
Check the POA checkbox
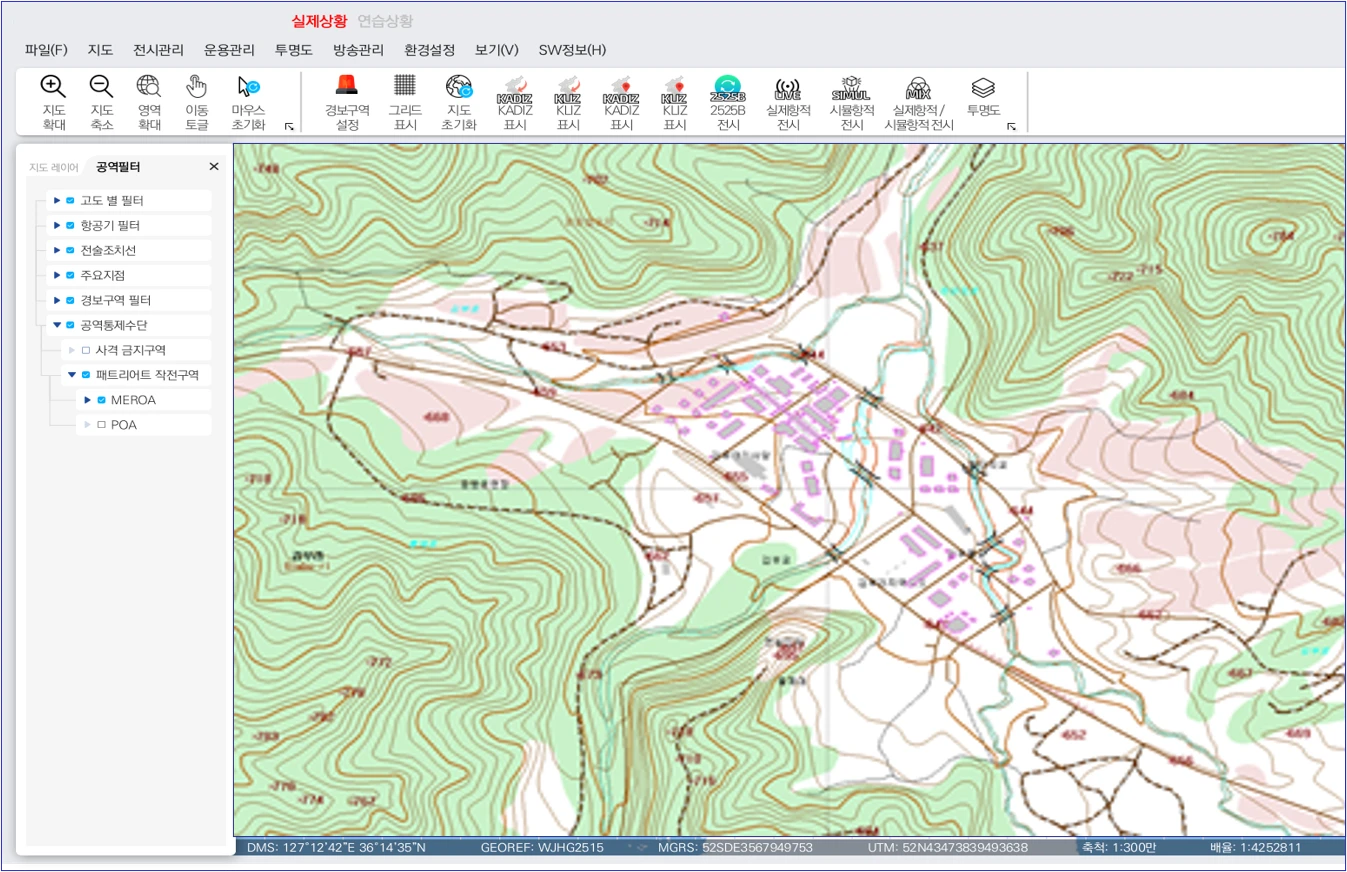tap(101, 425)
